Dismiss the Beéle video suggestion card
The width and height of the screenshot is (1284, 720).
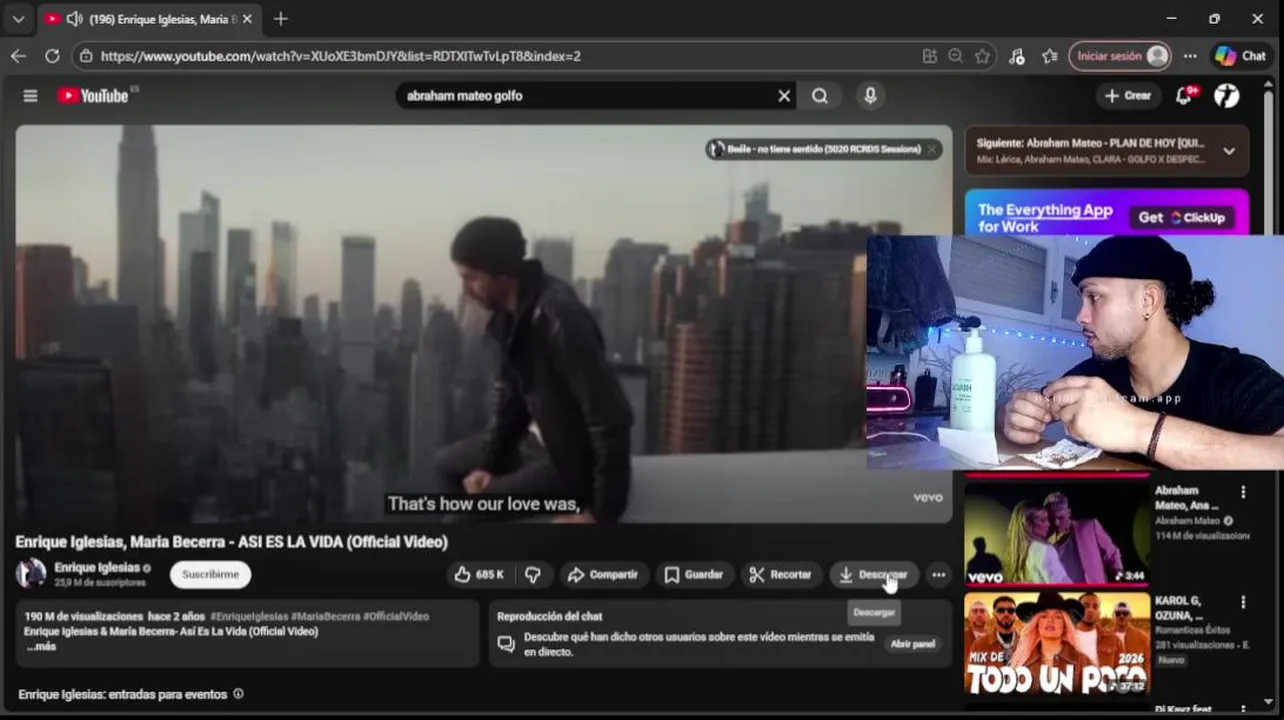(x=932, y=149)
